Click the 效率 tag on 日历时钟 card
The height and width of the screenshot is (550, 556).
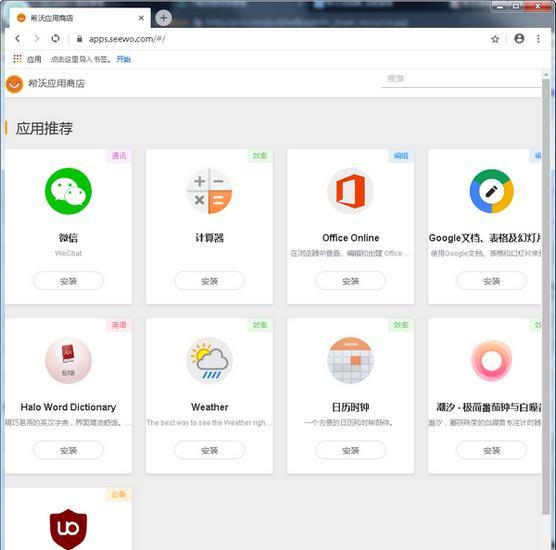click(401, 325)
